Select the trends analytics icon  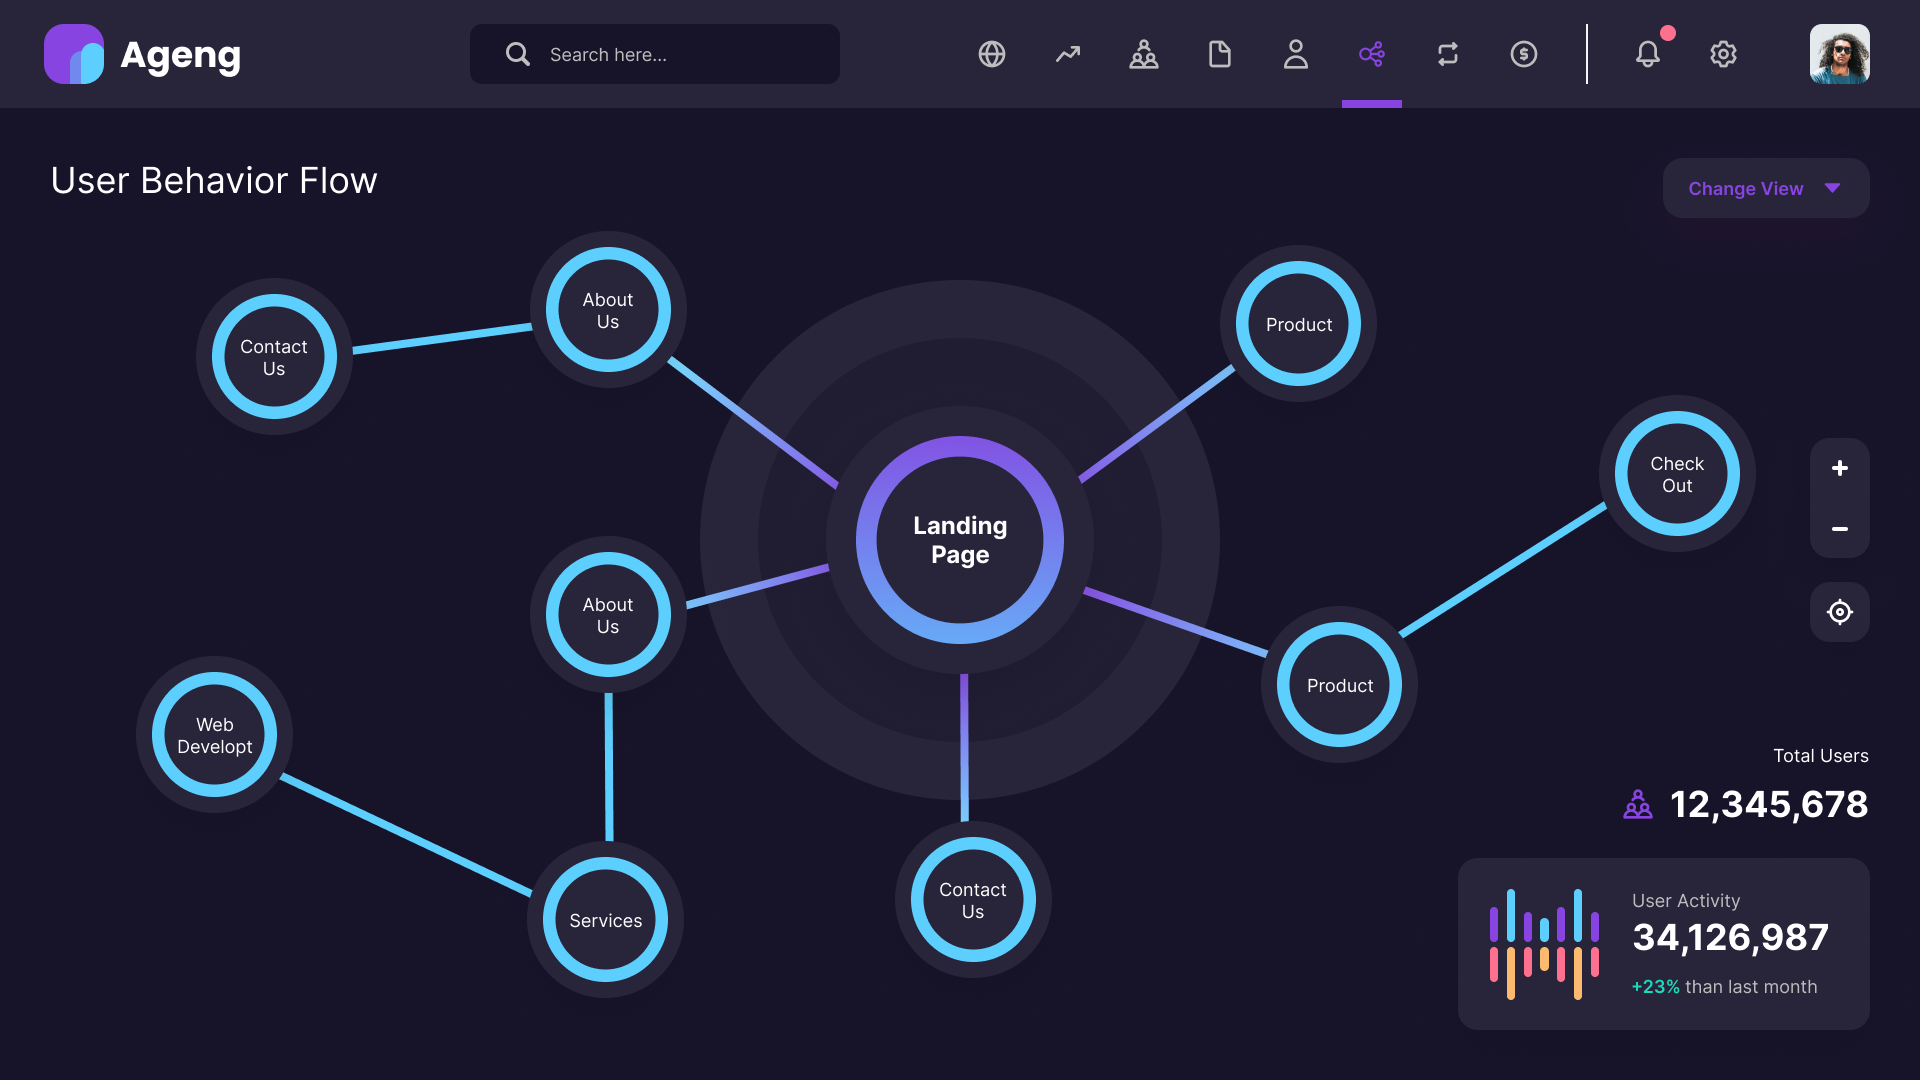pos(1068,54)
